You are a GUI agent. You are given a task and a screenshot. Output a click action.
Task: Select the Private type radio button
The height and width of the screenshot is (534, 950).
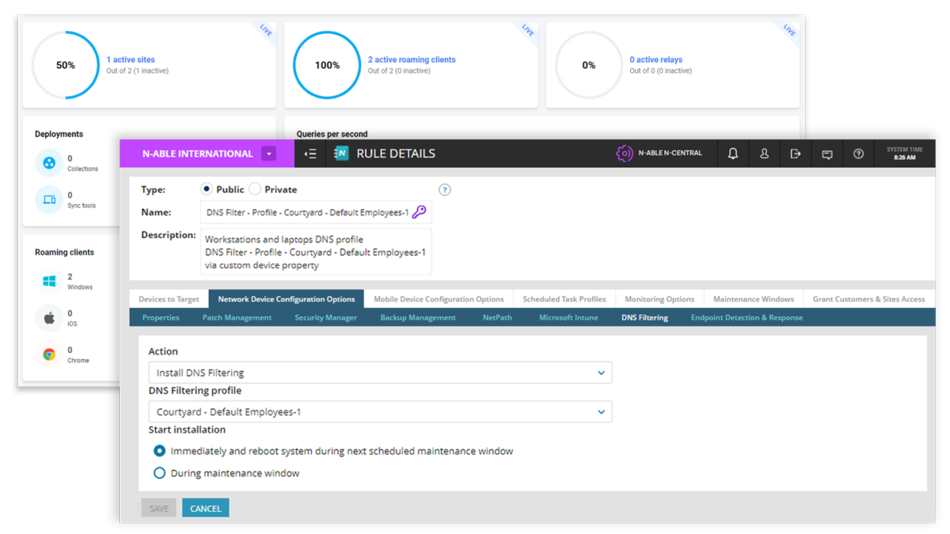255,189
